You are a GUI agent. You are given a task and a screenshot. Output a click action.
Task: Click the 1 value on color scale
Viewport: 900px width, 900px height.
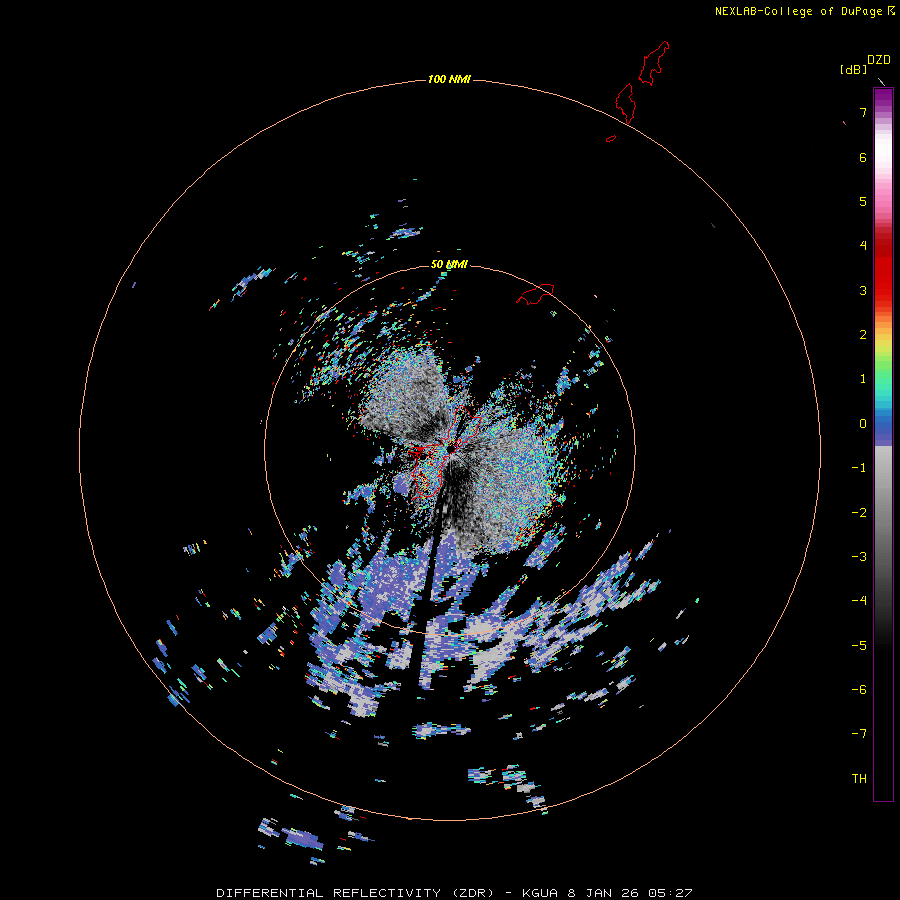[x=863, y=379]
